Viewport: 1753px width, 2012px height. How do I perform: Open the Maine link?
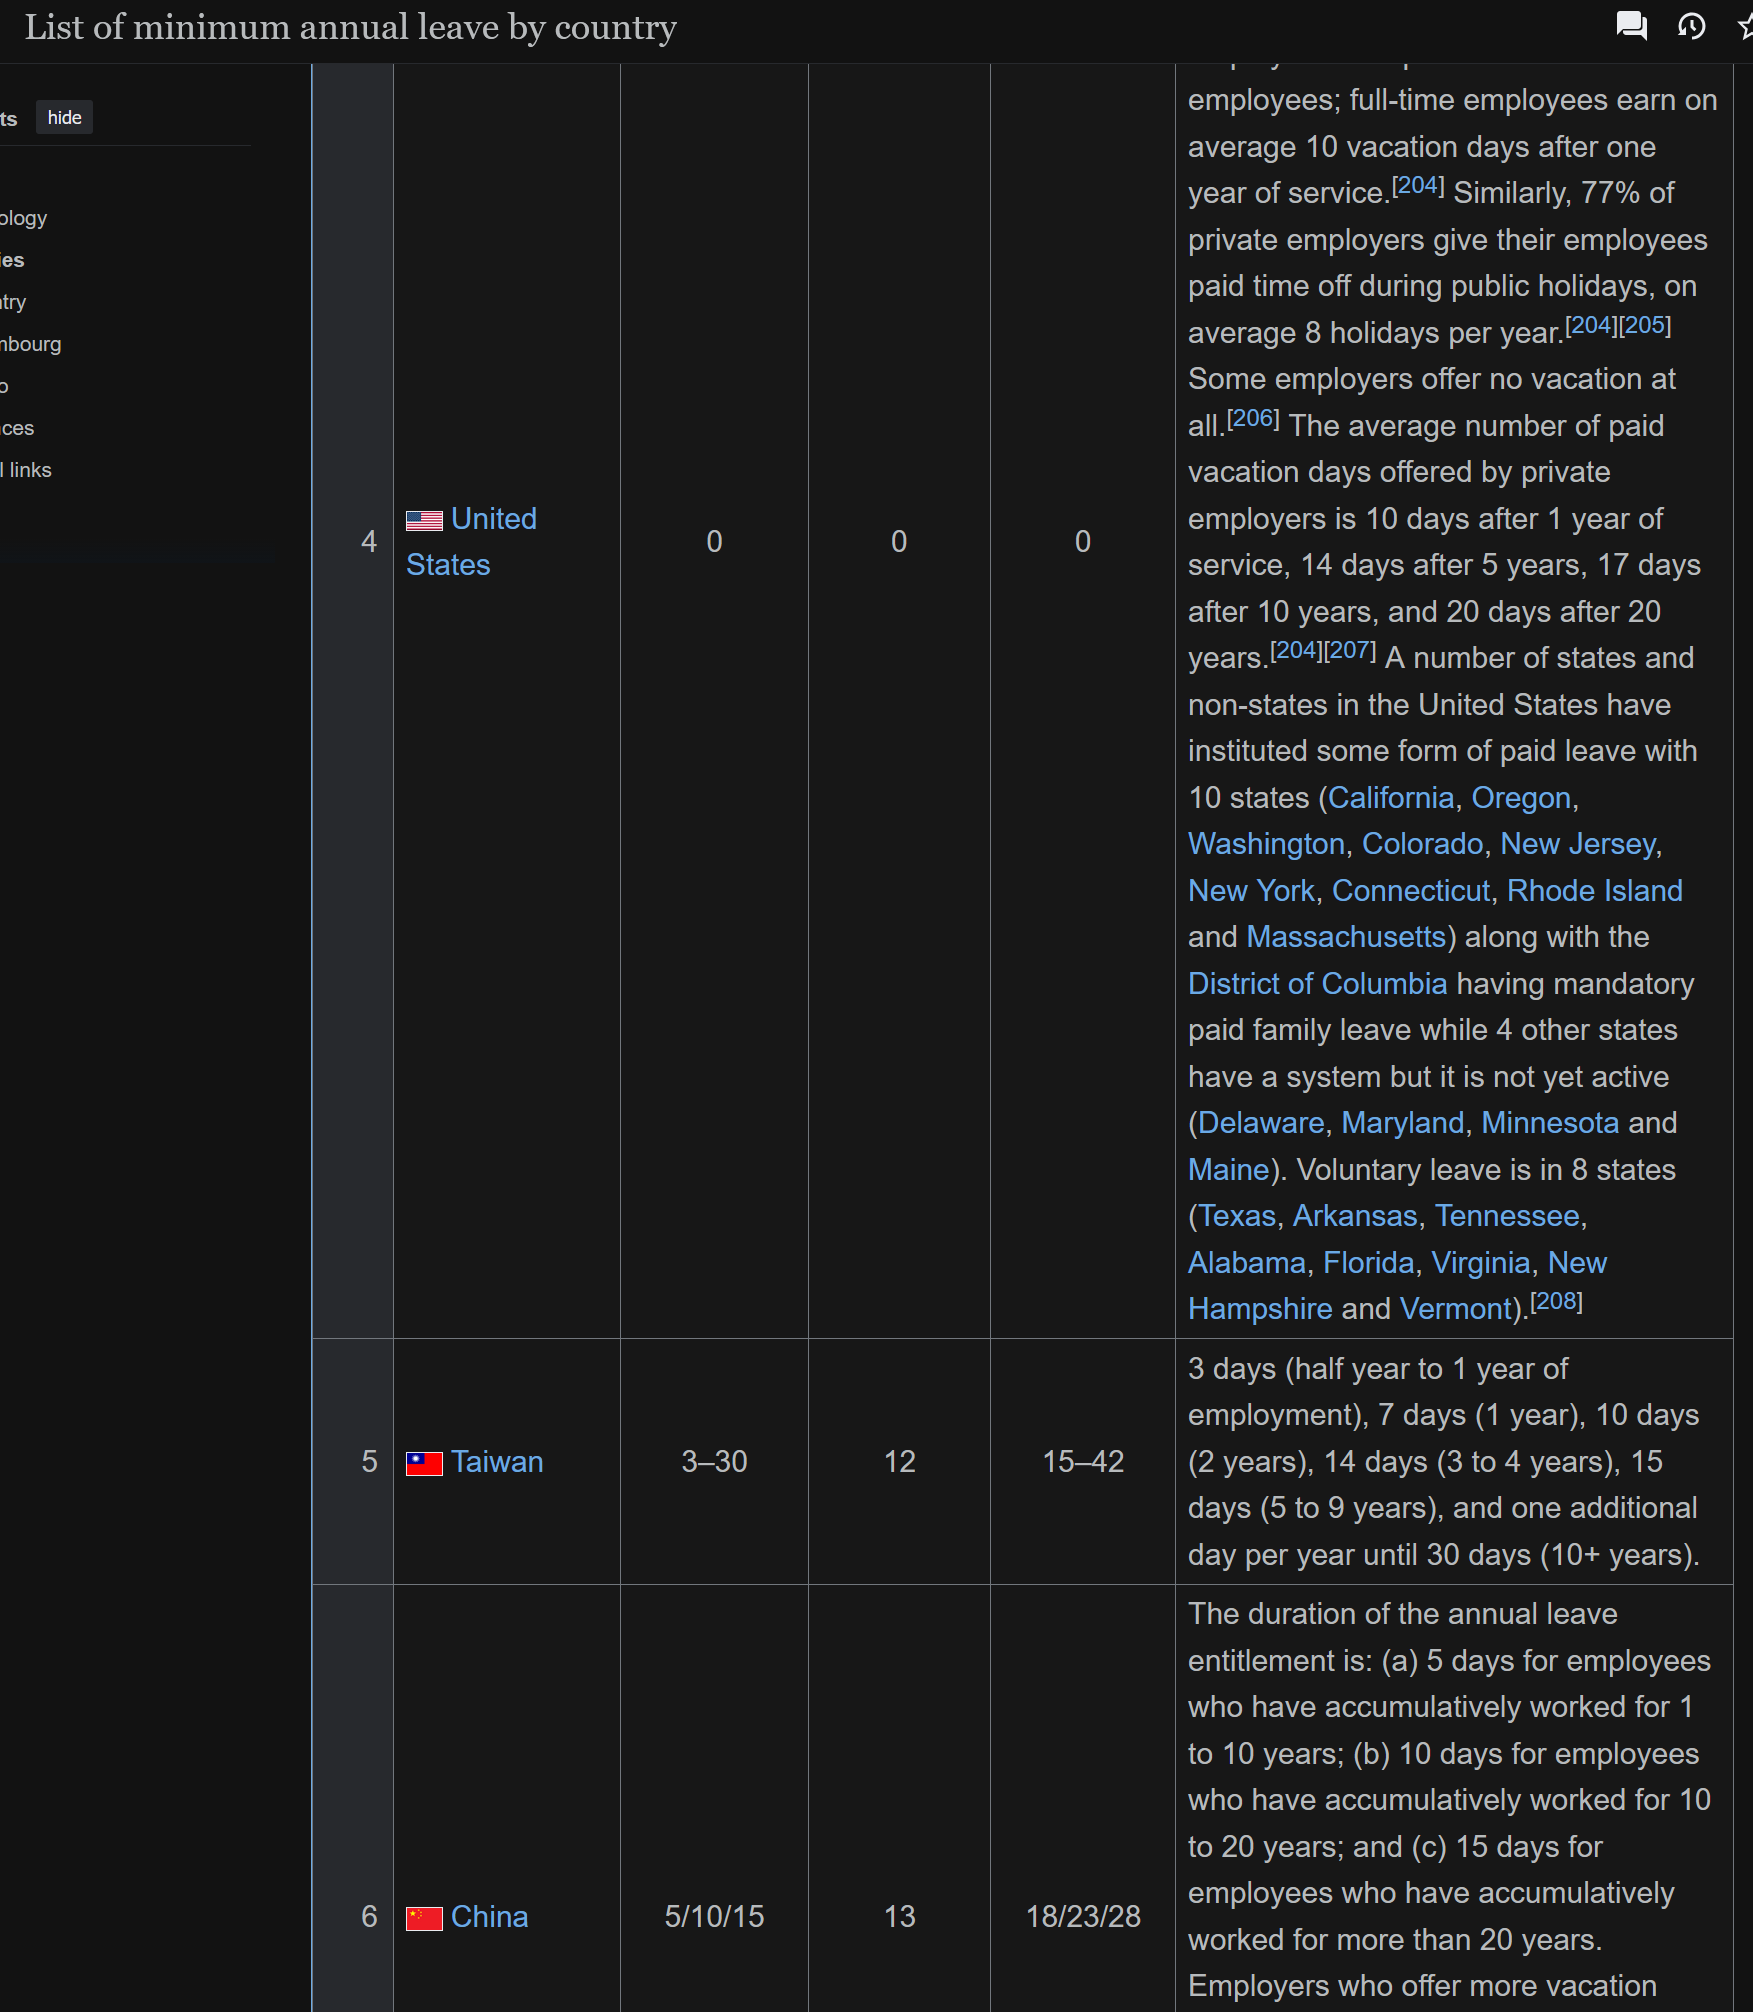coord(1228,1170)
